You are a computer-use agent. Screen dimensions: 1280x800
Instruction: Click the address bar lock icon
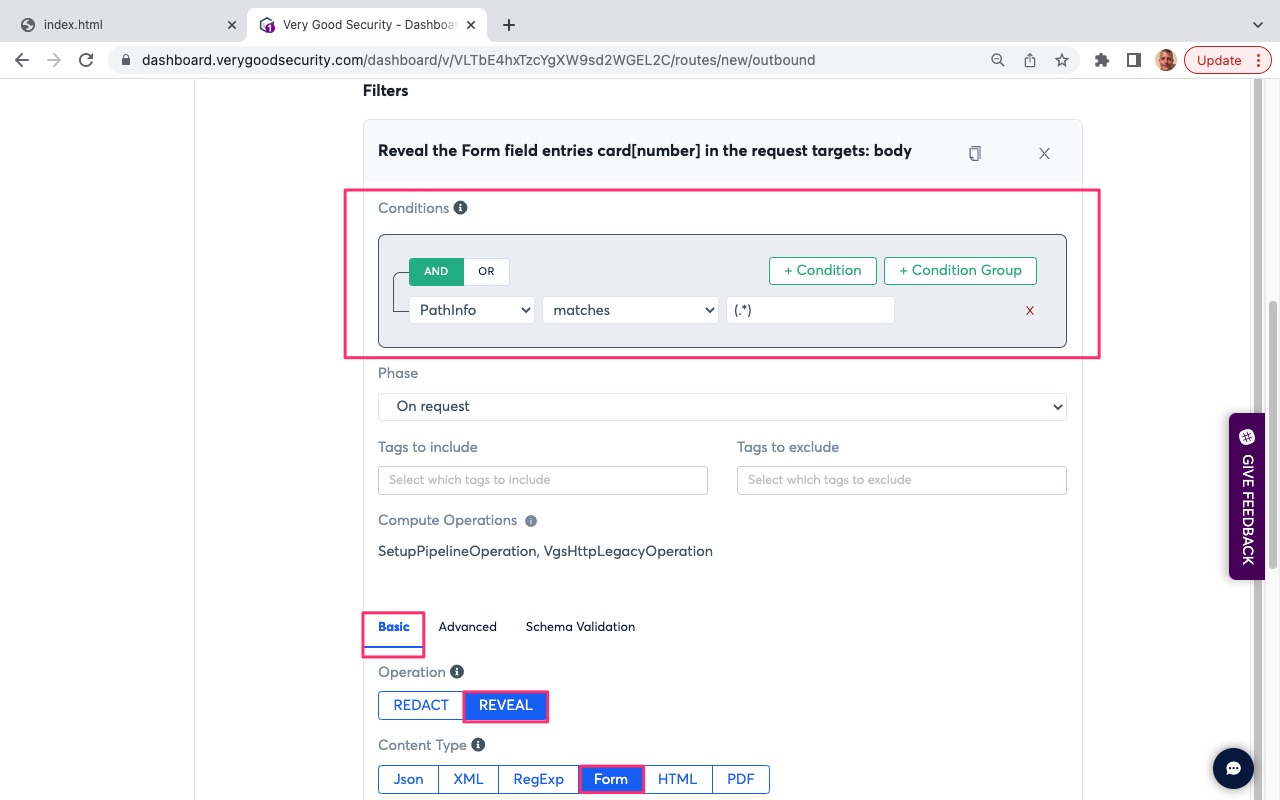(125, 60)
